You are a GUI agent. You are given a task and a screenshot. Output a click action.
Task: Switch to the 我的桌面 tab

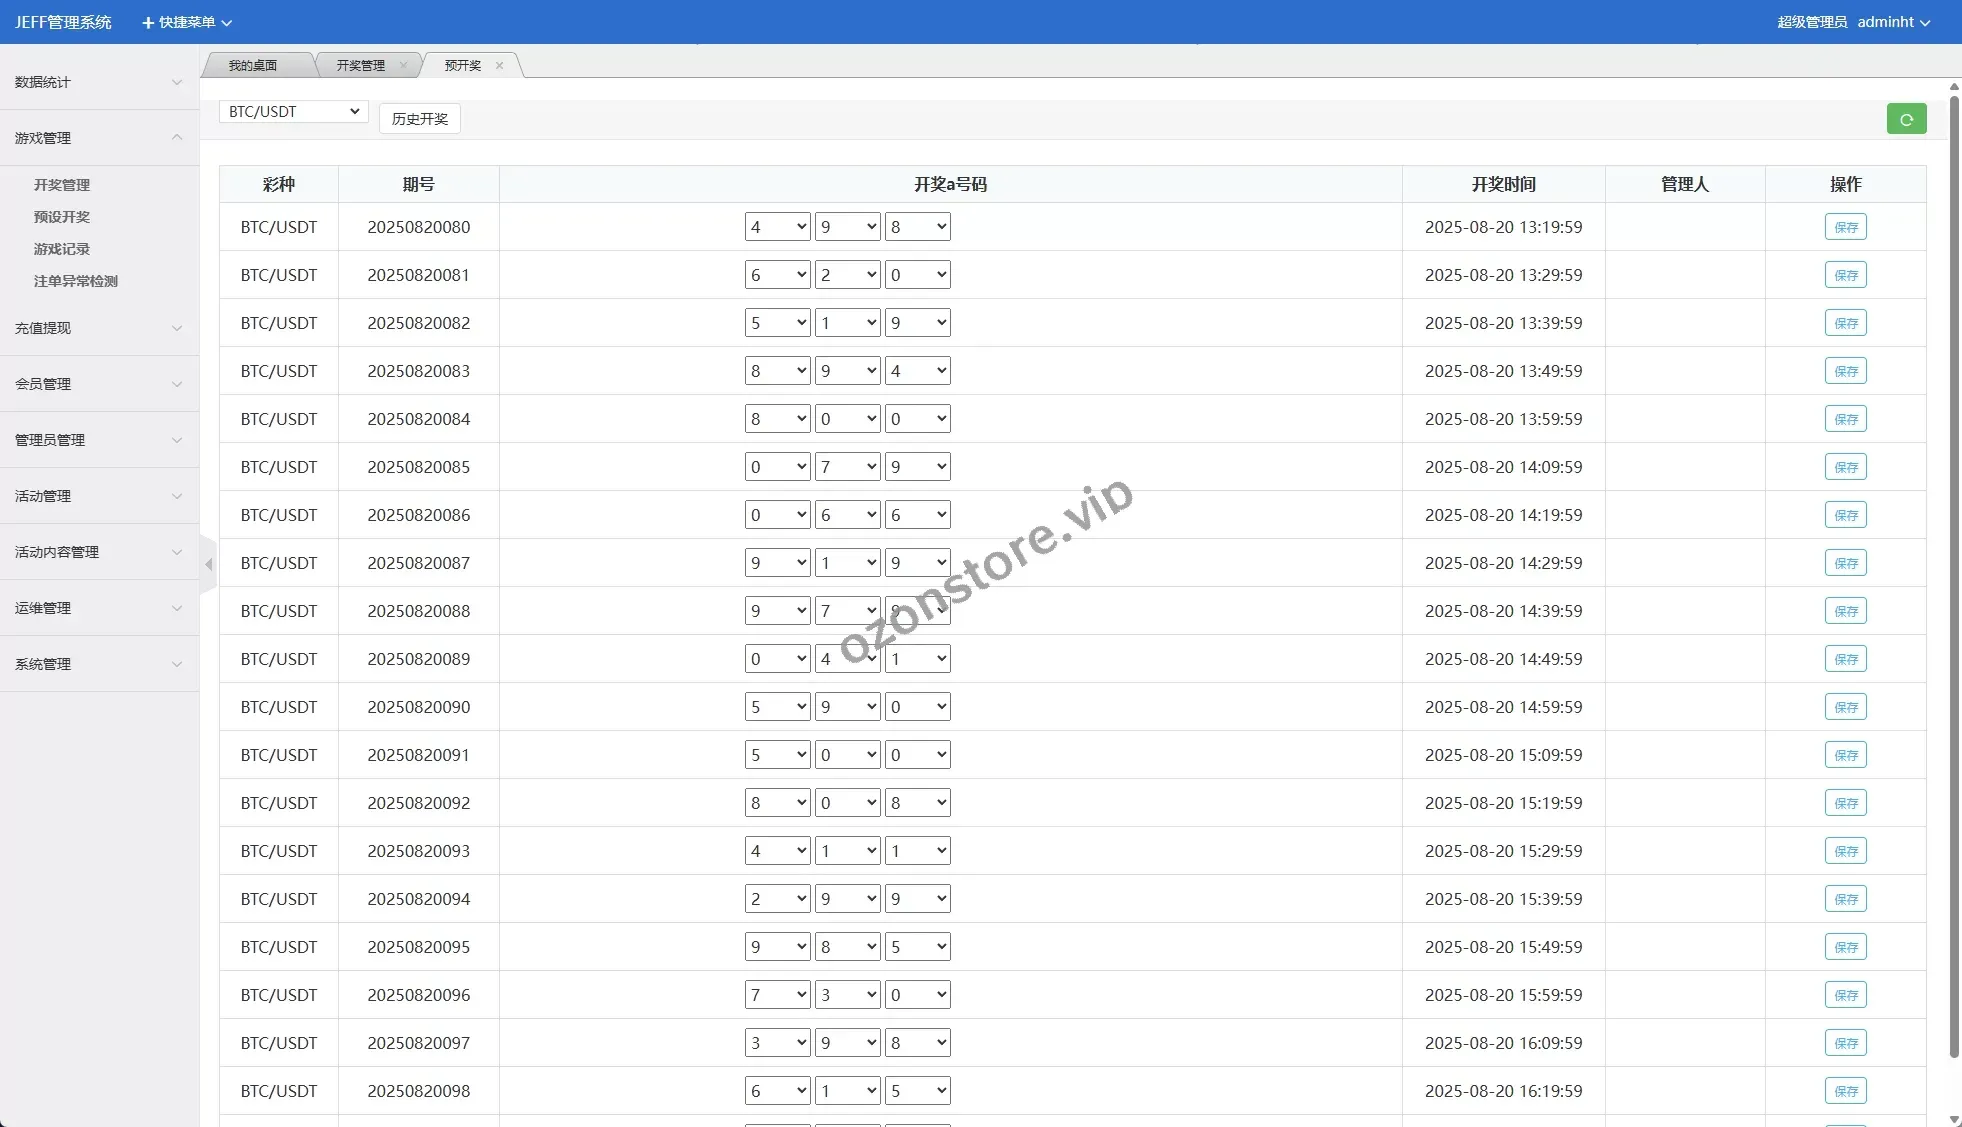tap(252, 66)
